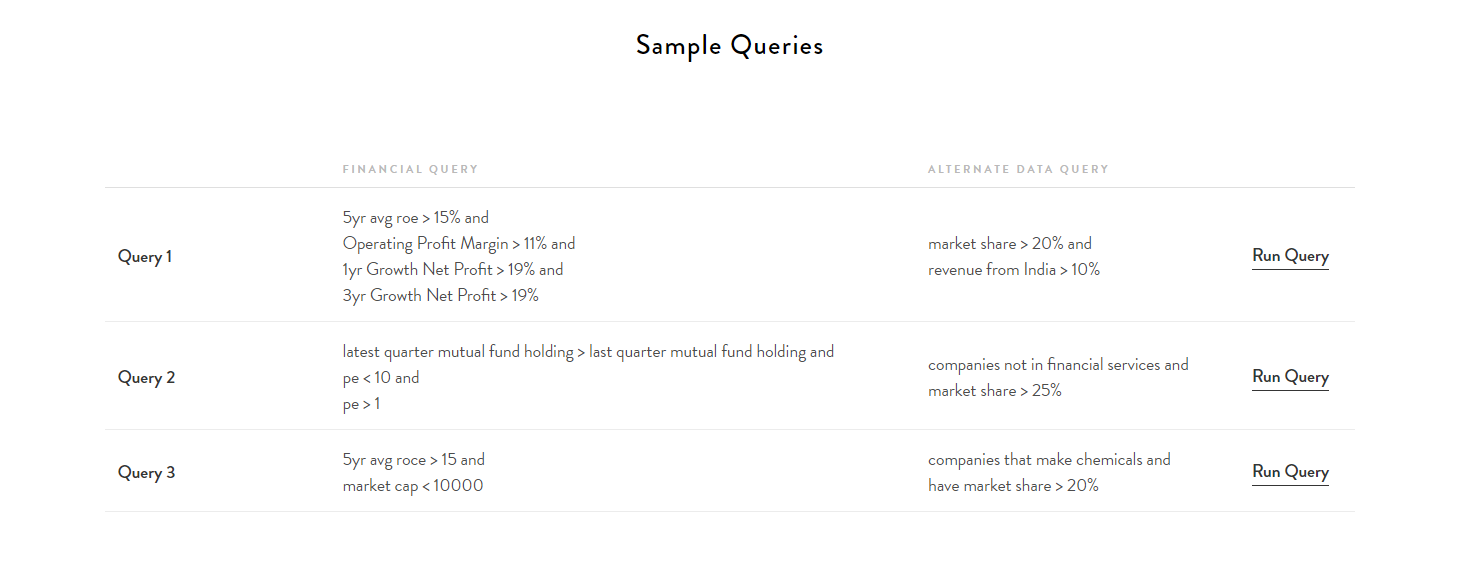The height and width of the screenshot is (565, 1475).
Task: Open the Run Query link for Query 3
Action: [x=1290, y=472]
